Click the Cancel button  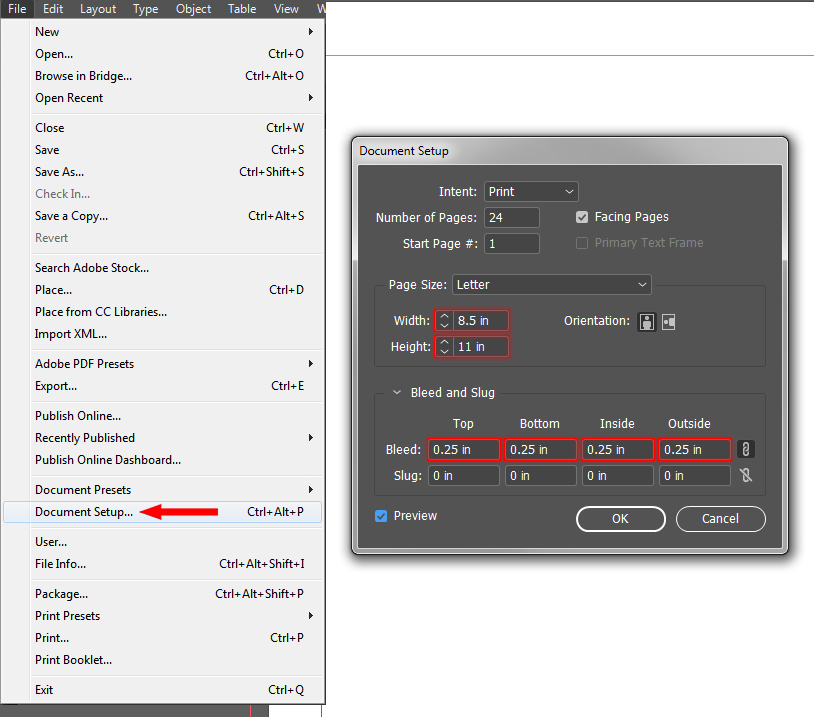click(x=720, y=519)
